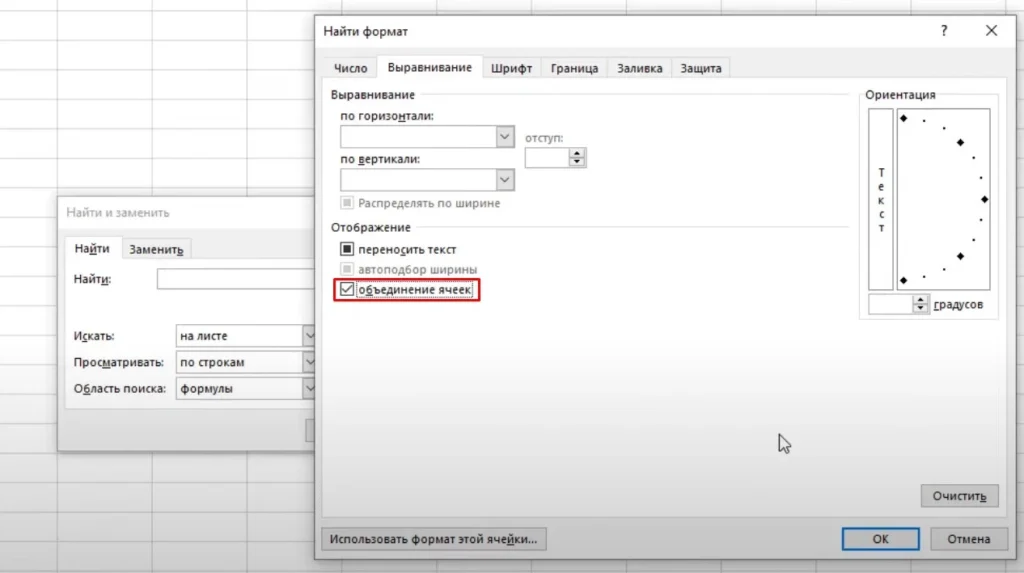Click the orientation dial's rightmost diamond
The height and width of the screenshot is (573, 1024).
pos(984,199)
